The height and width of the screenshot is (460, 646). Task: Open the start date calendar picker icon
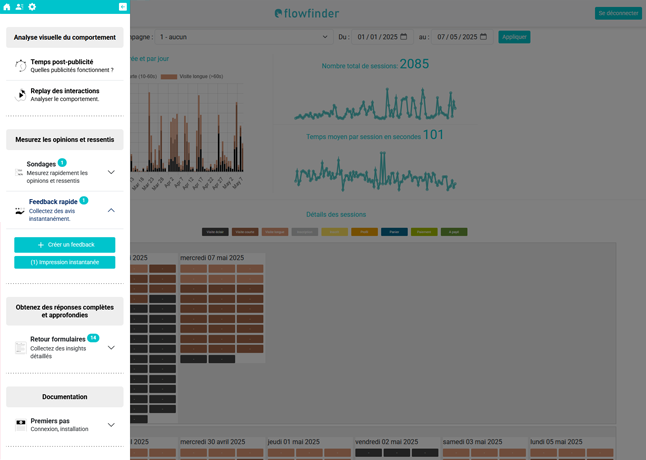tap(404, 37)
